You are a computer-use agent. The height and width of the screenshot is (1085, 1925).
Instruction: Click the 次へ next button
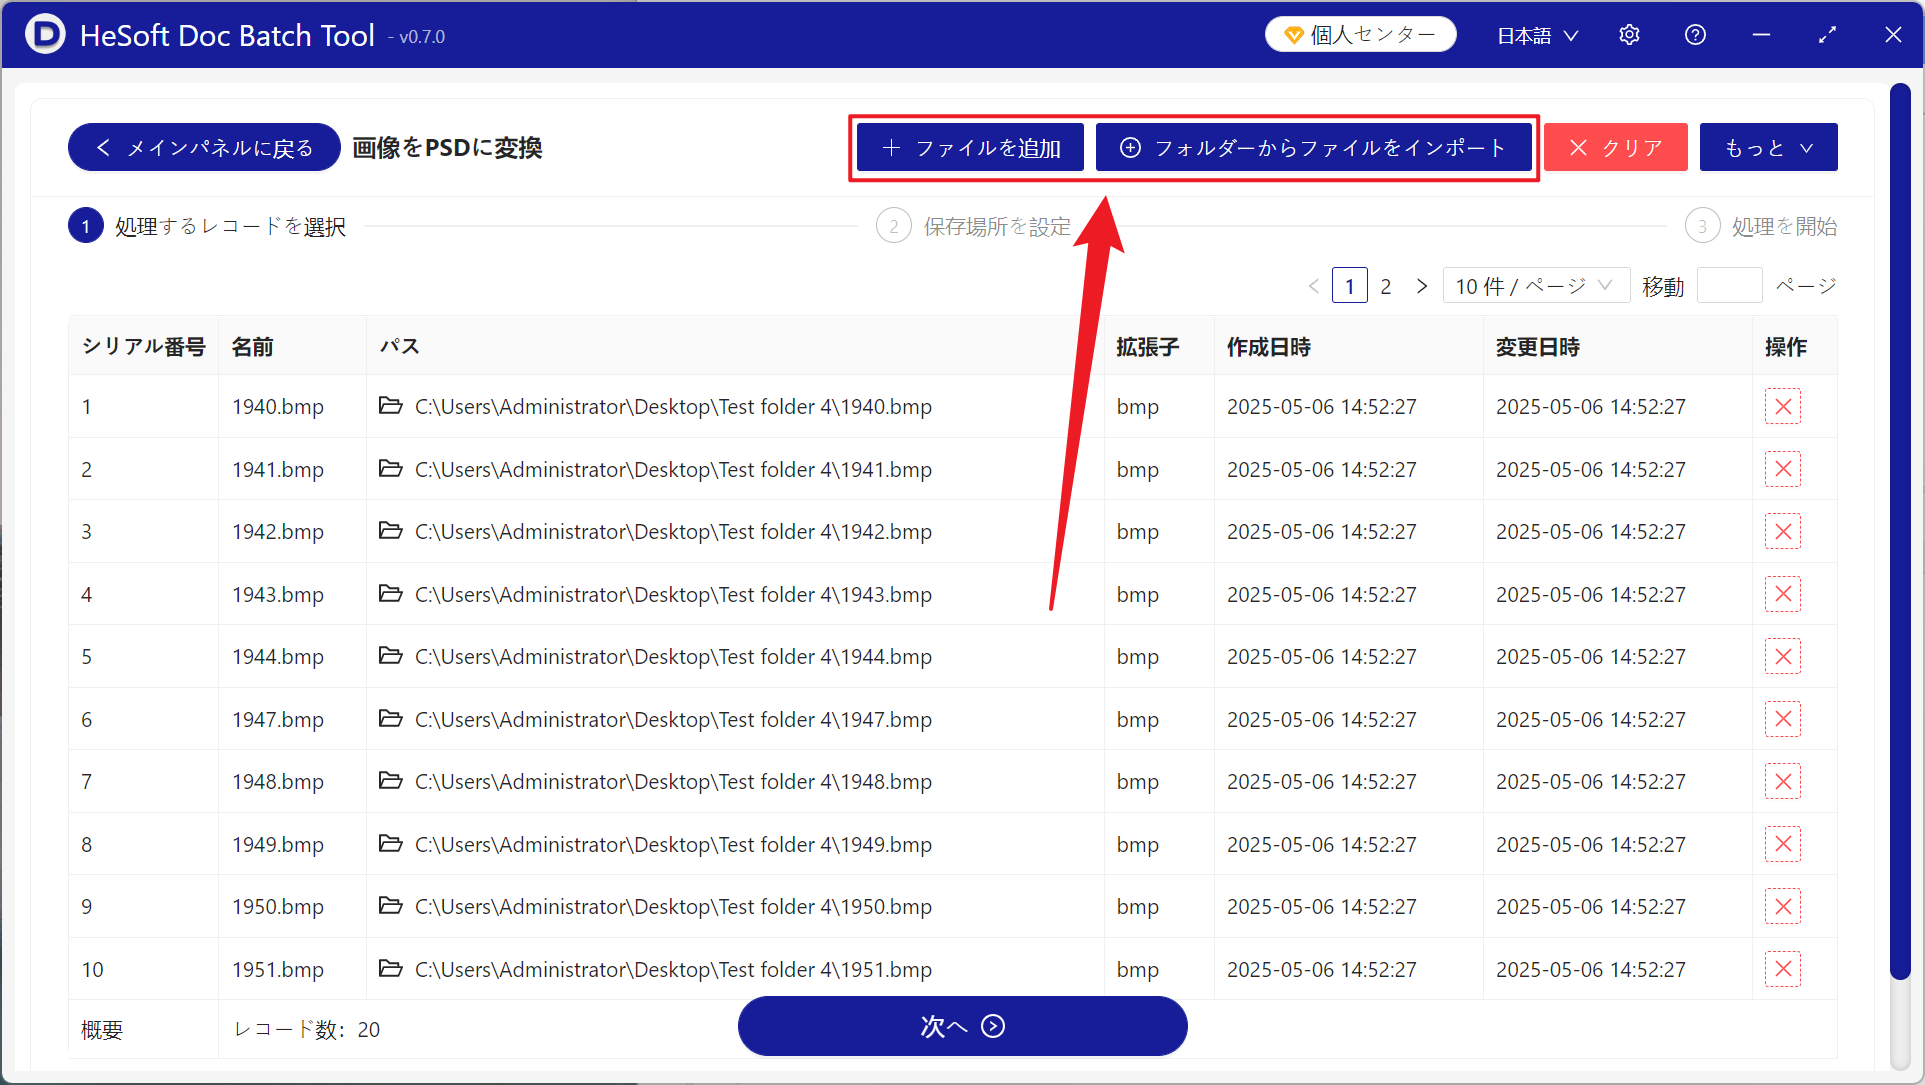(x=962, y=1025)
